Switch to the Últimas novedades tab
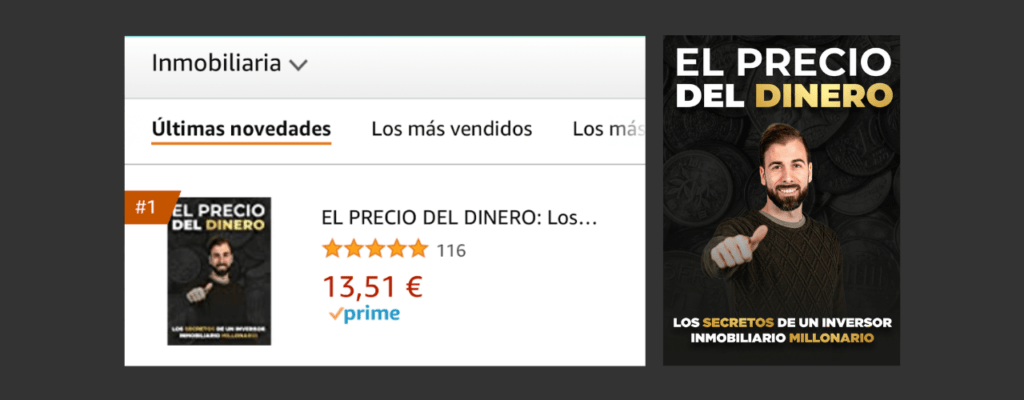The width and height of the screenshot is (1024, 400). point(241,129)
